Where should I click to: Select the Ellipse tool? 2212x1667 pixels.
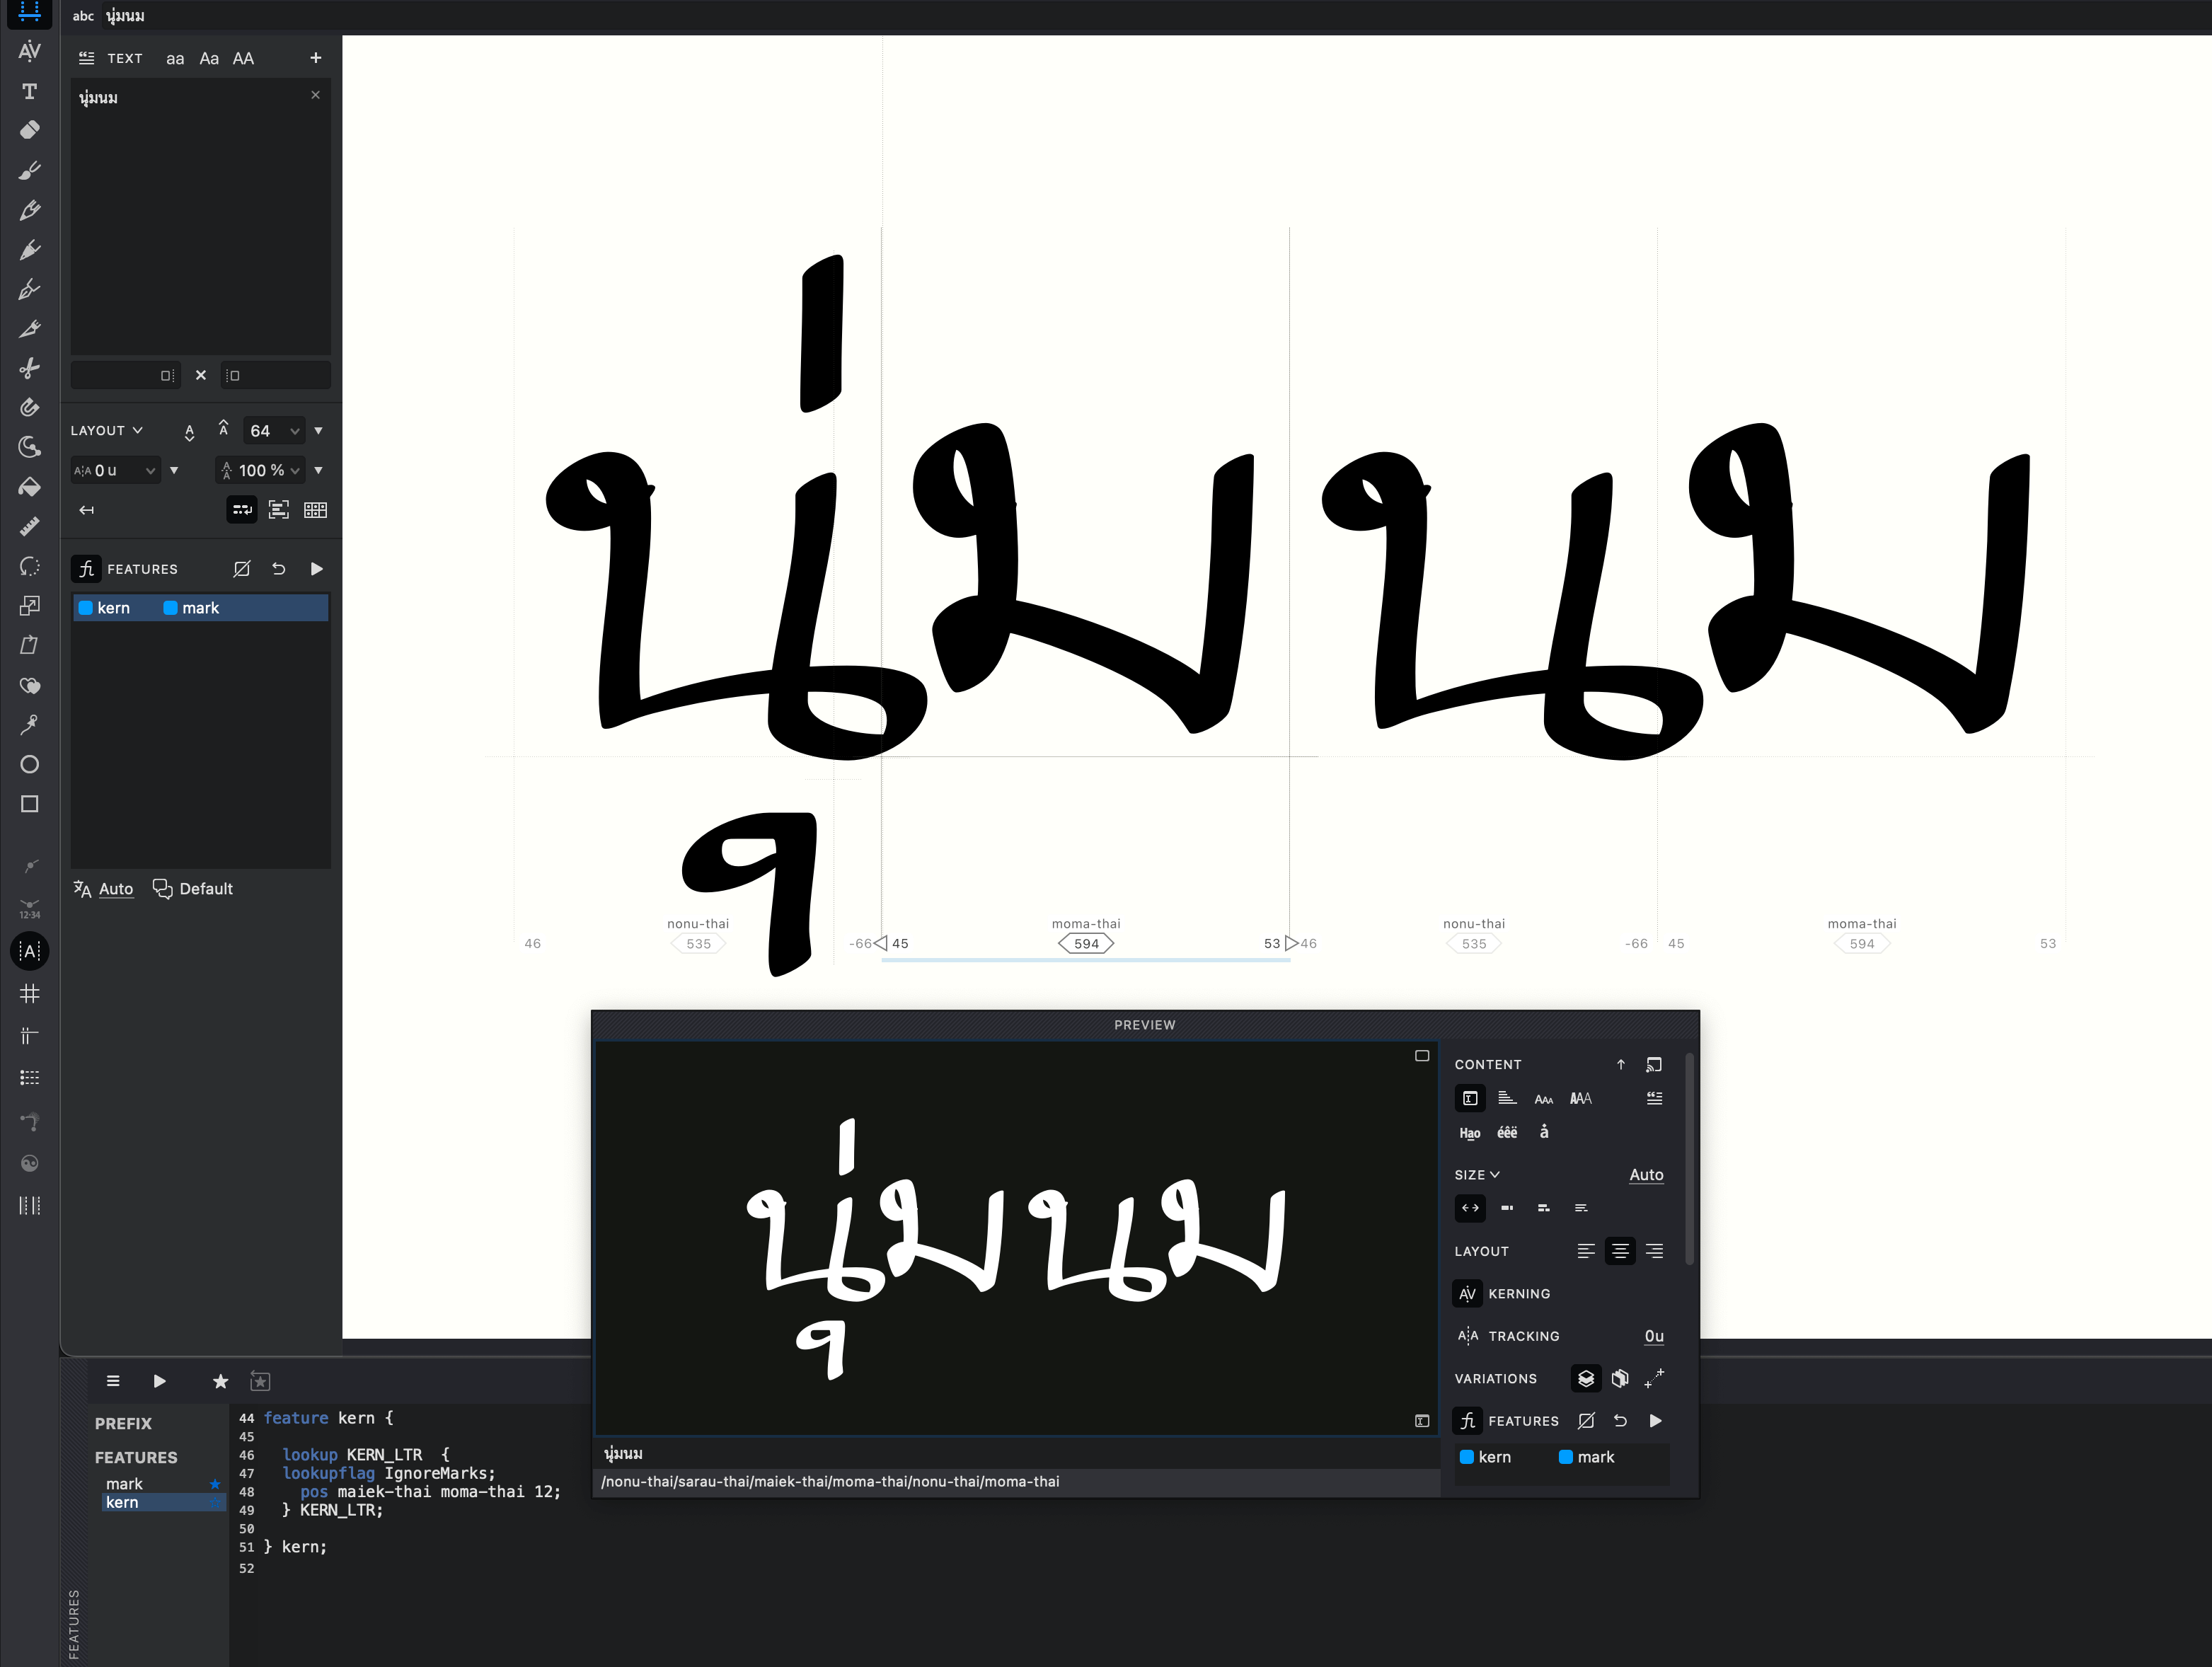(30, 765)
